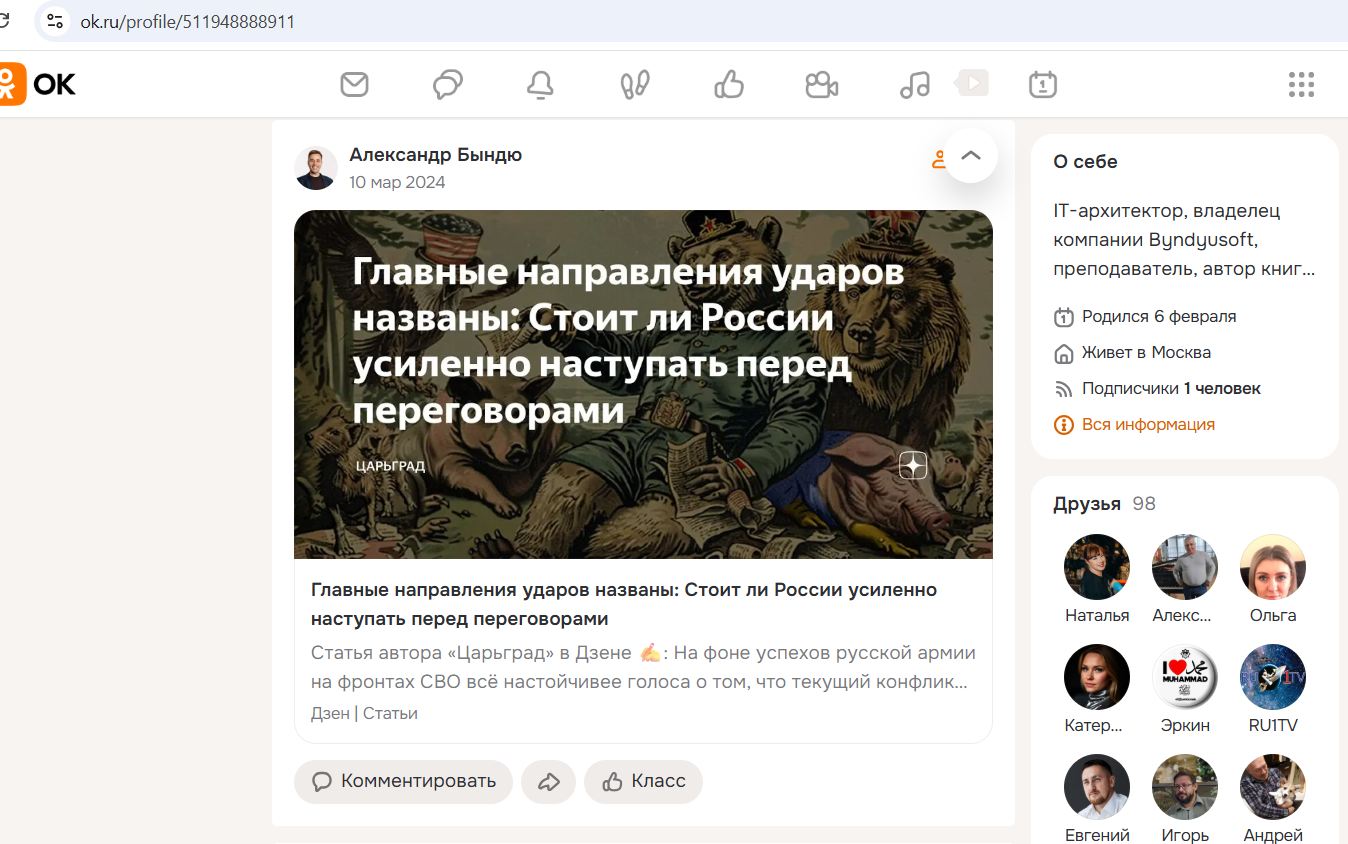The image size is (1348, 844).
Task: Open the video camera icon
Action: [x=821, y=84]
